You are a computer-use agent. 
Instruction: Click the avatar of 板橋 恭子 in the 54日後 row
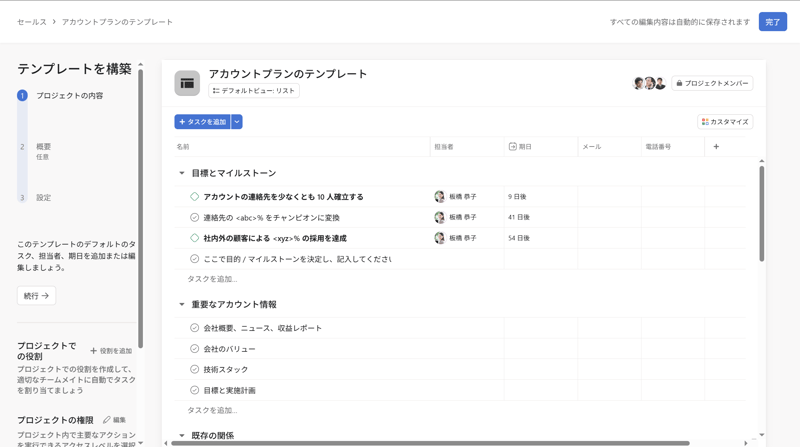tap(439, 238)
